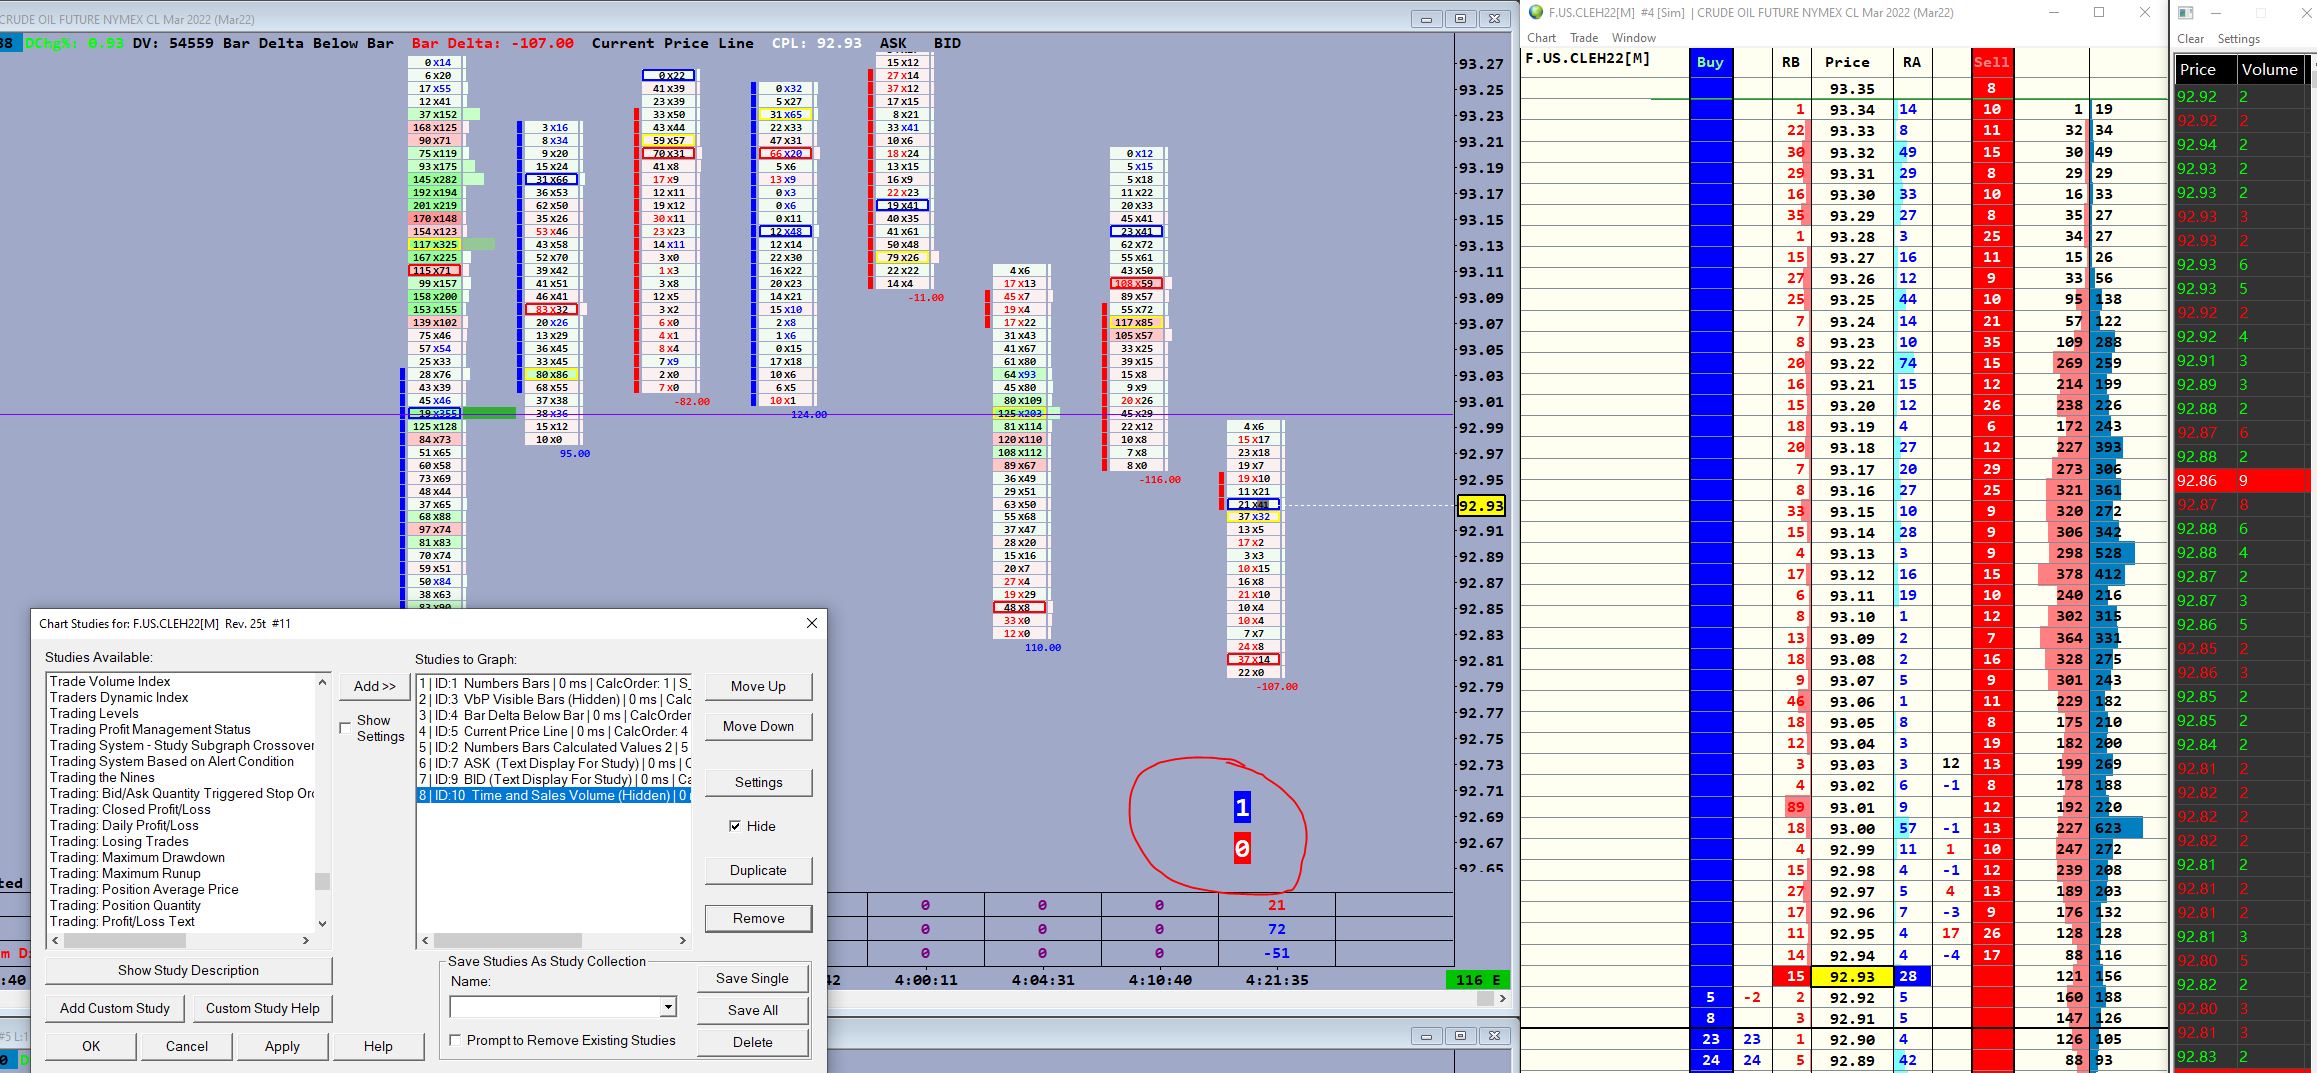
Task: Click the chart's horizontal scrollbar right arrow
Action: click(x=1502, y=998)
